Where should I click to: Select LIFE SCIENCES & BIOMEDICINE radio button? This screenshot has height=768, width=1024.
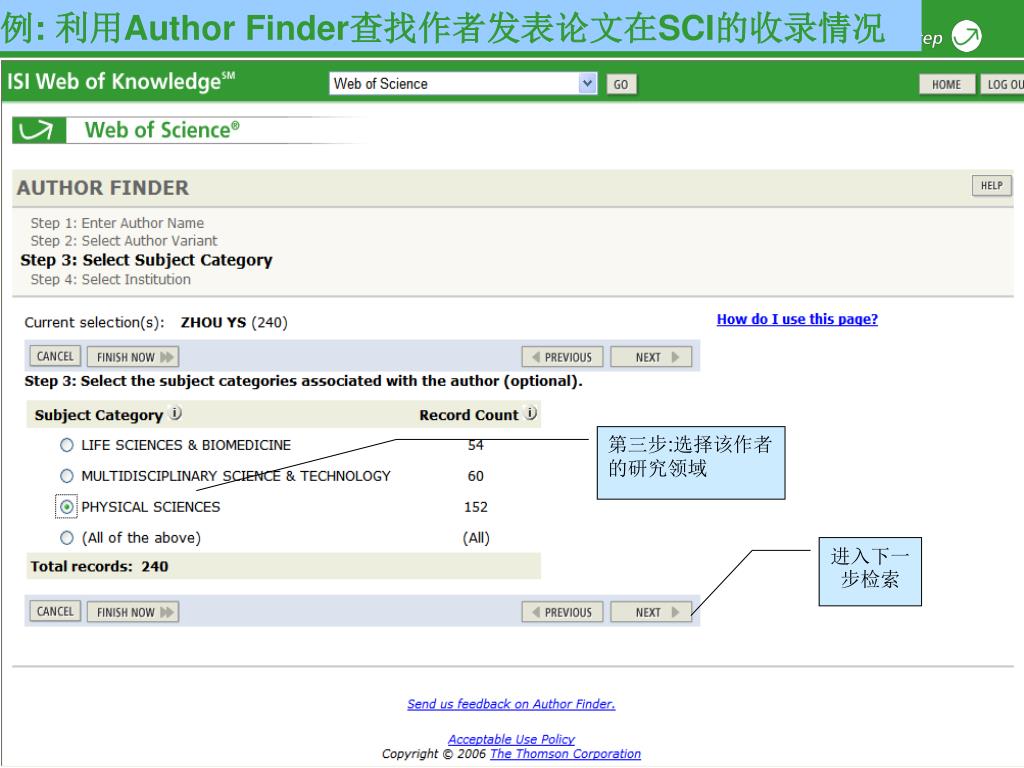(67, 445)
